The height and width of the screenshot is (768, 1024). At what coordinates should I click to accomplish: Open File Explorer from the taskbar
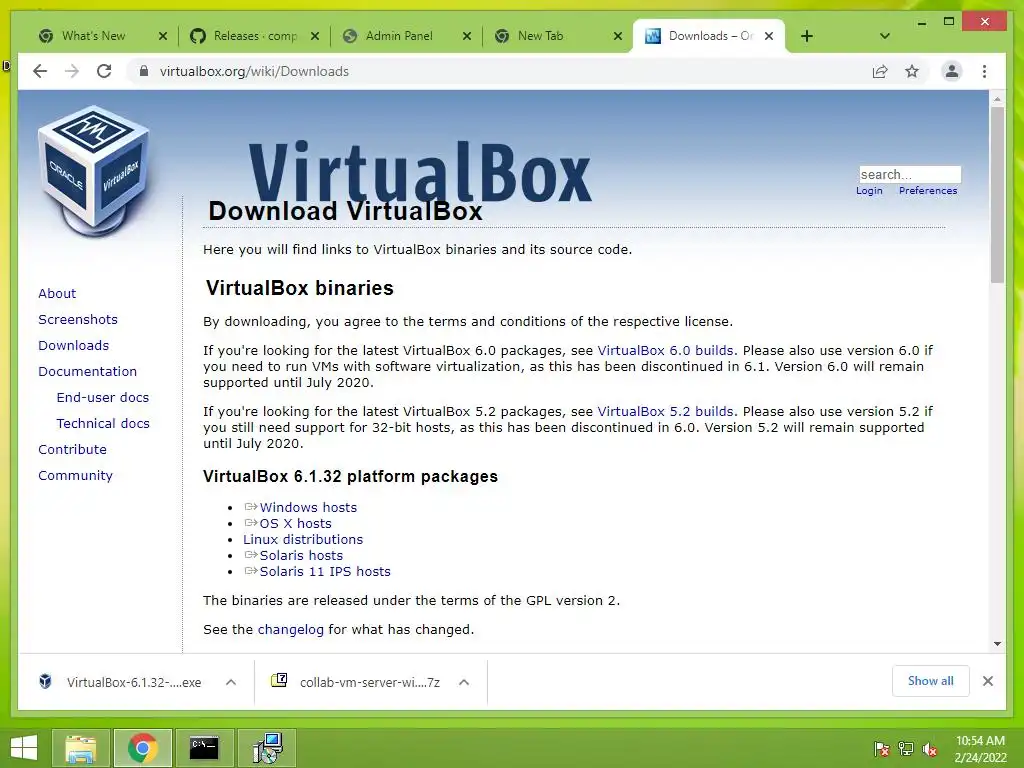81,748
